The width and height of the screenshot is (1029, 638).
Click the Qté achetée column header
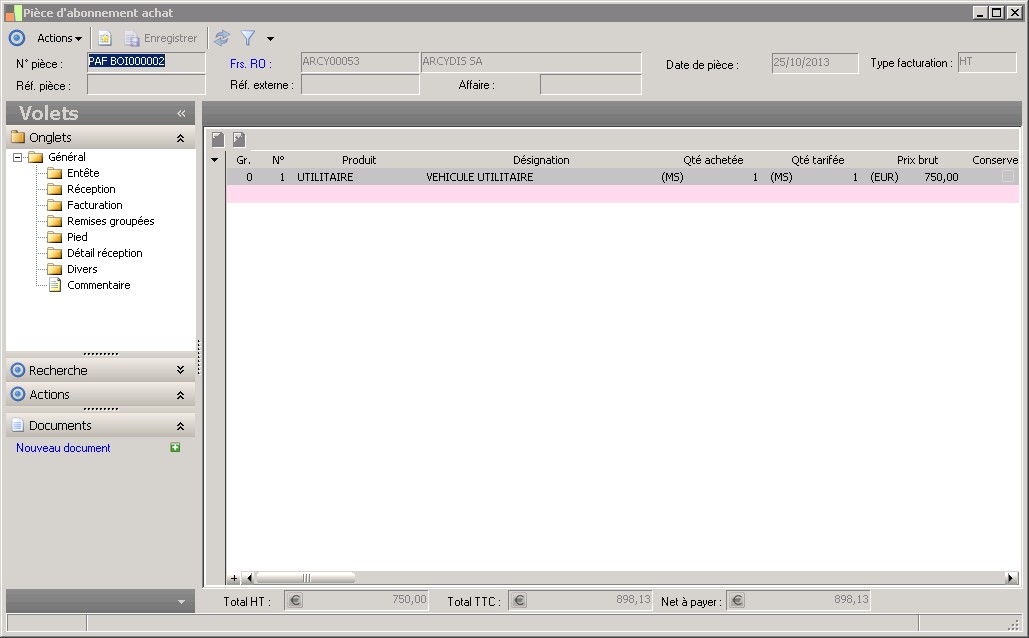713,160
